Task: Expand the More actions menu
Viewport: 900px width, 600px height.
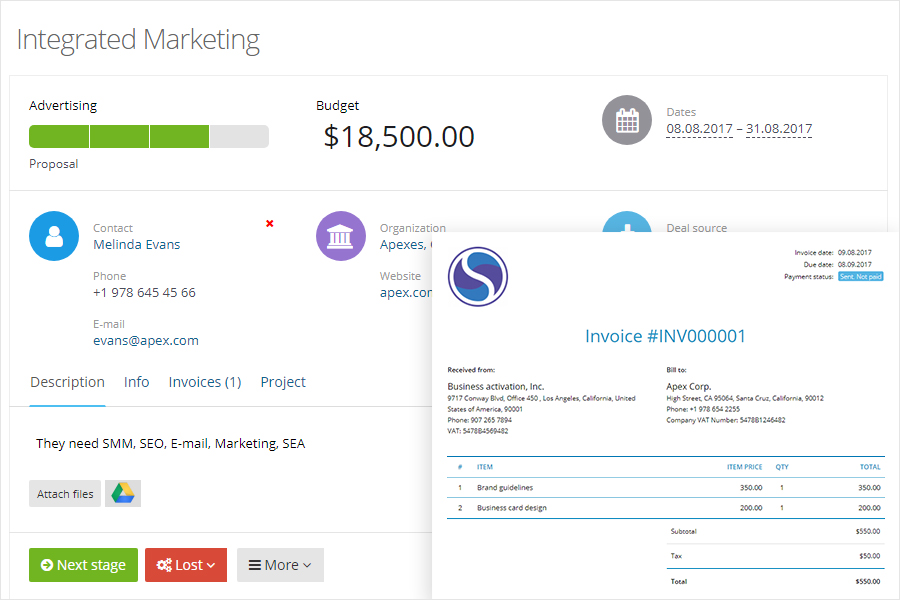Action: pyautogui.click(x=280, y=565)
